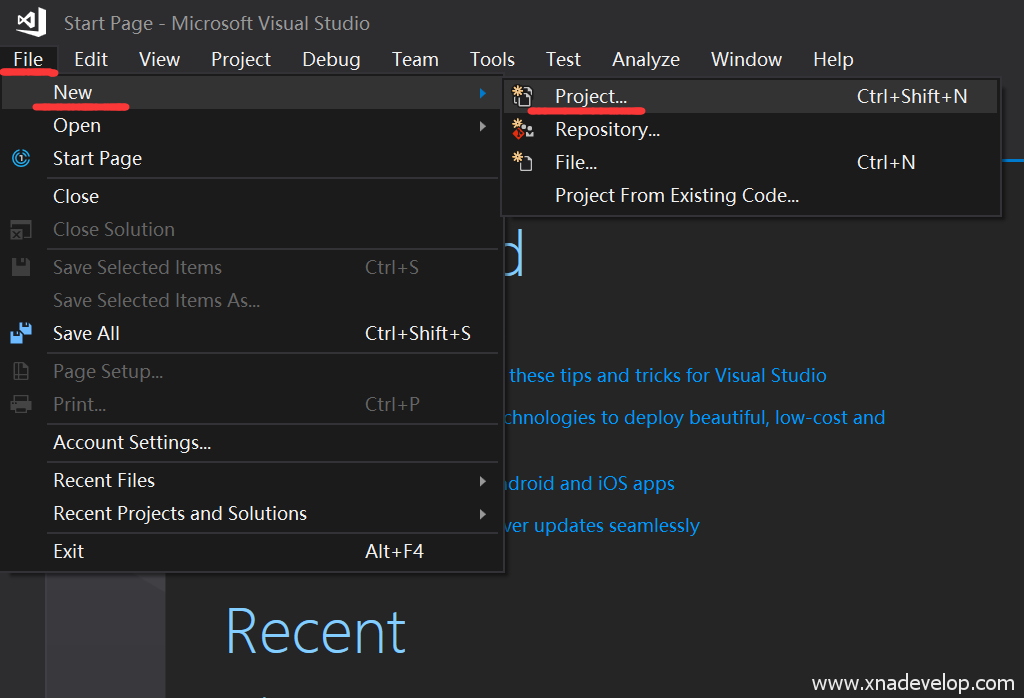Viewport: 1024px width, 698px height.
Task: Click the New File icon in submenu
Action: click(x=522, y=162)
